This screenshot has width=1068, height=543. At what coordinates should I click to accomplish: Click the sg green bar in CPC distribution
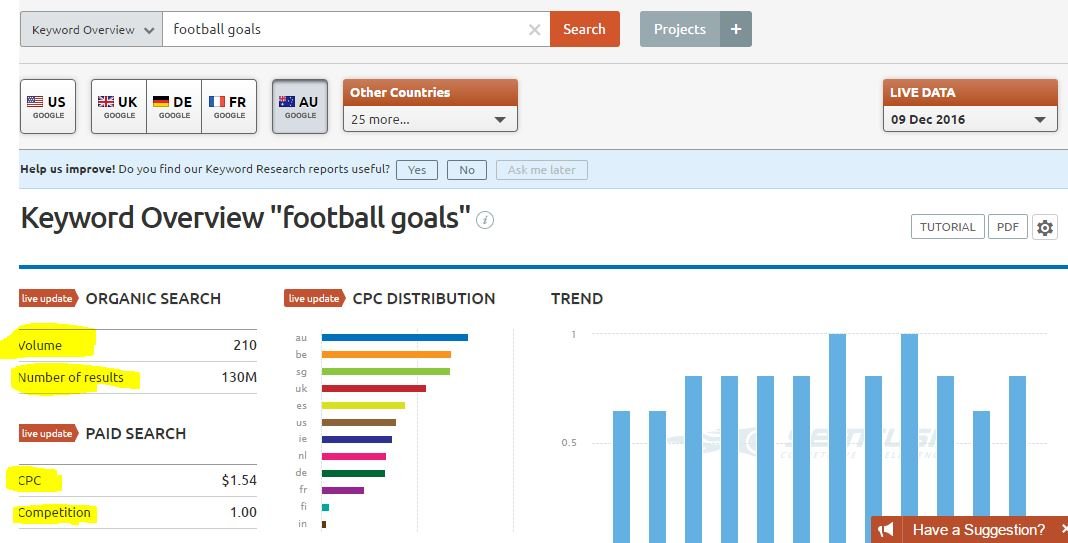click(x=386, y=371)
